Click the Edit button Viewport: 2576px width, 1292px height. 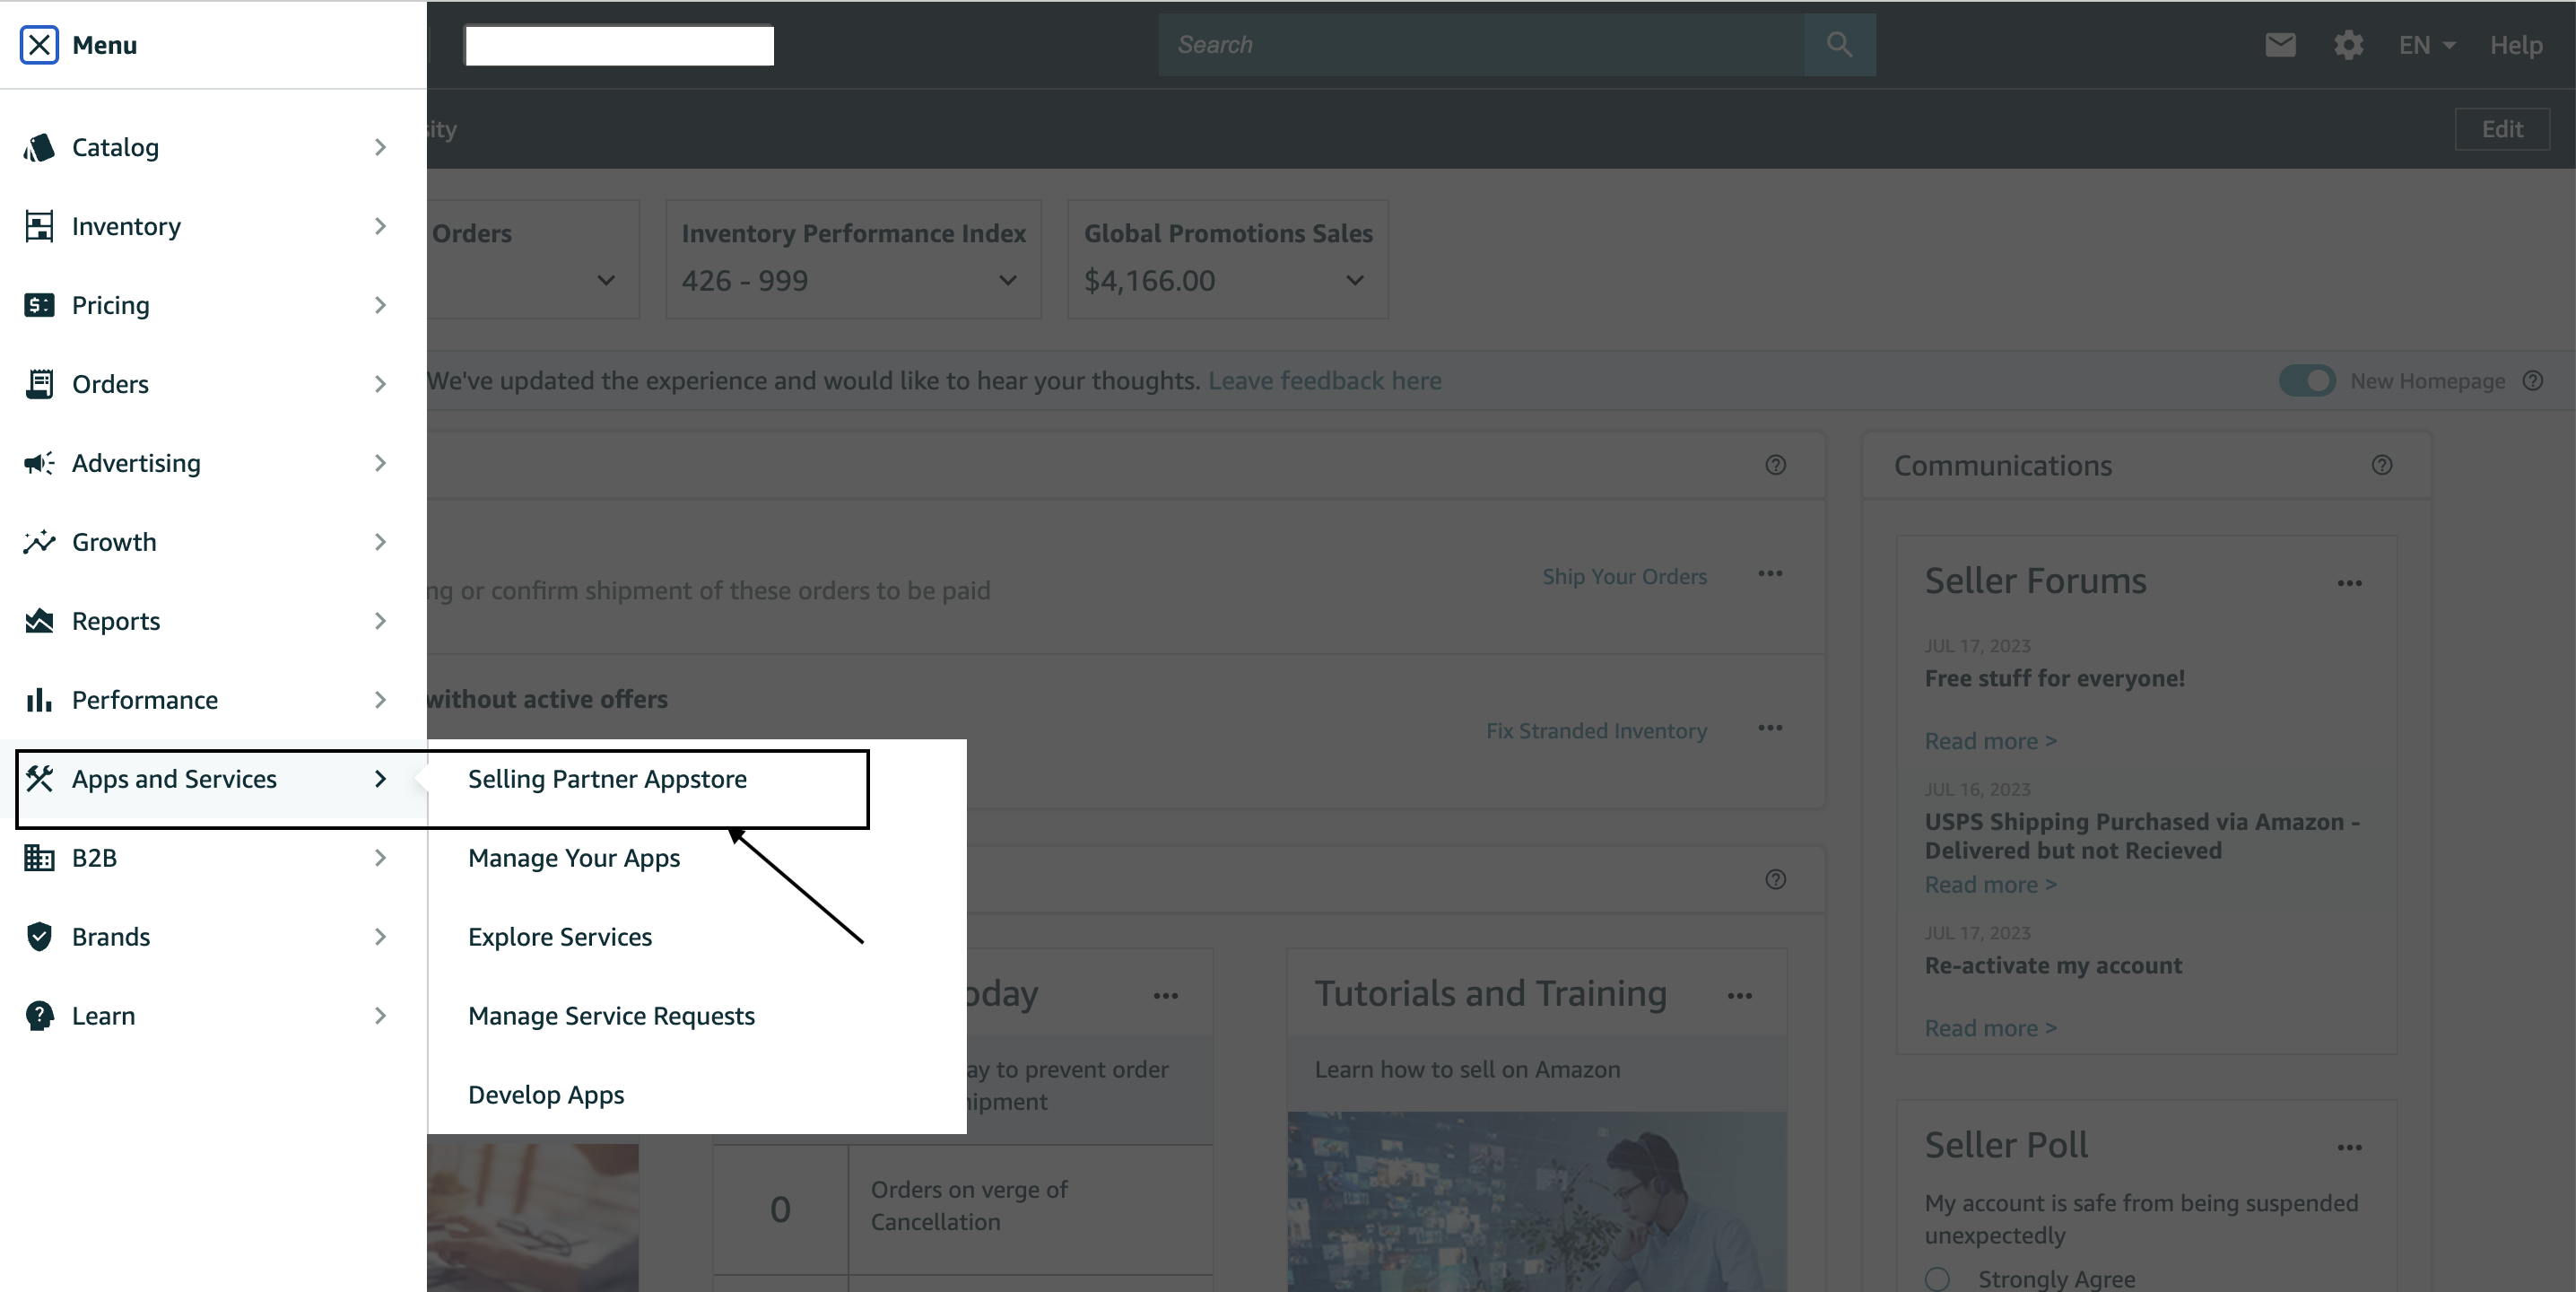point(2502,129)
